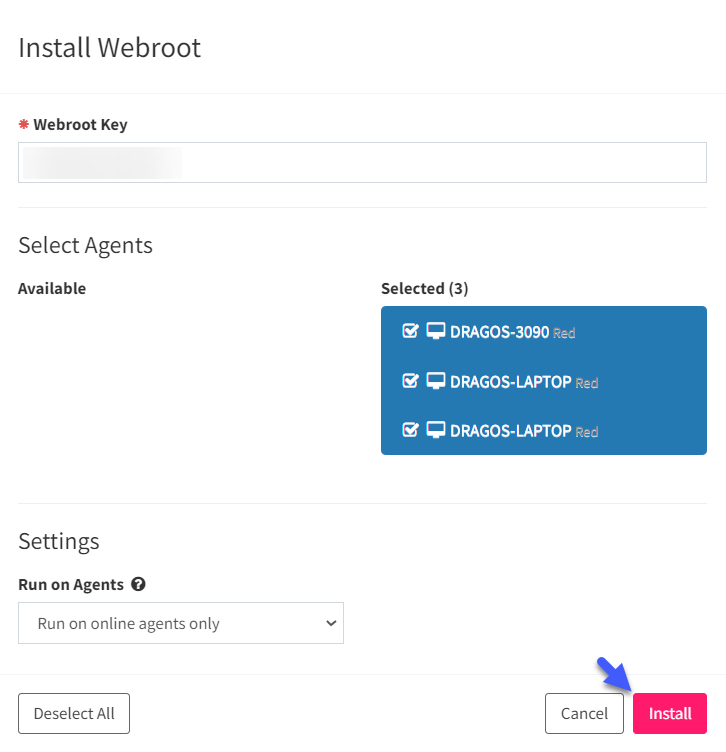Click the Deselect All button

coord(74,713)
